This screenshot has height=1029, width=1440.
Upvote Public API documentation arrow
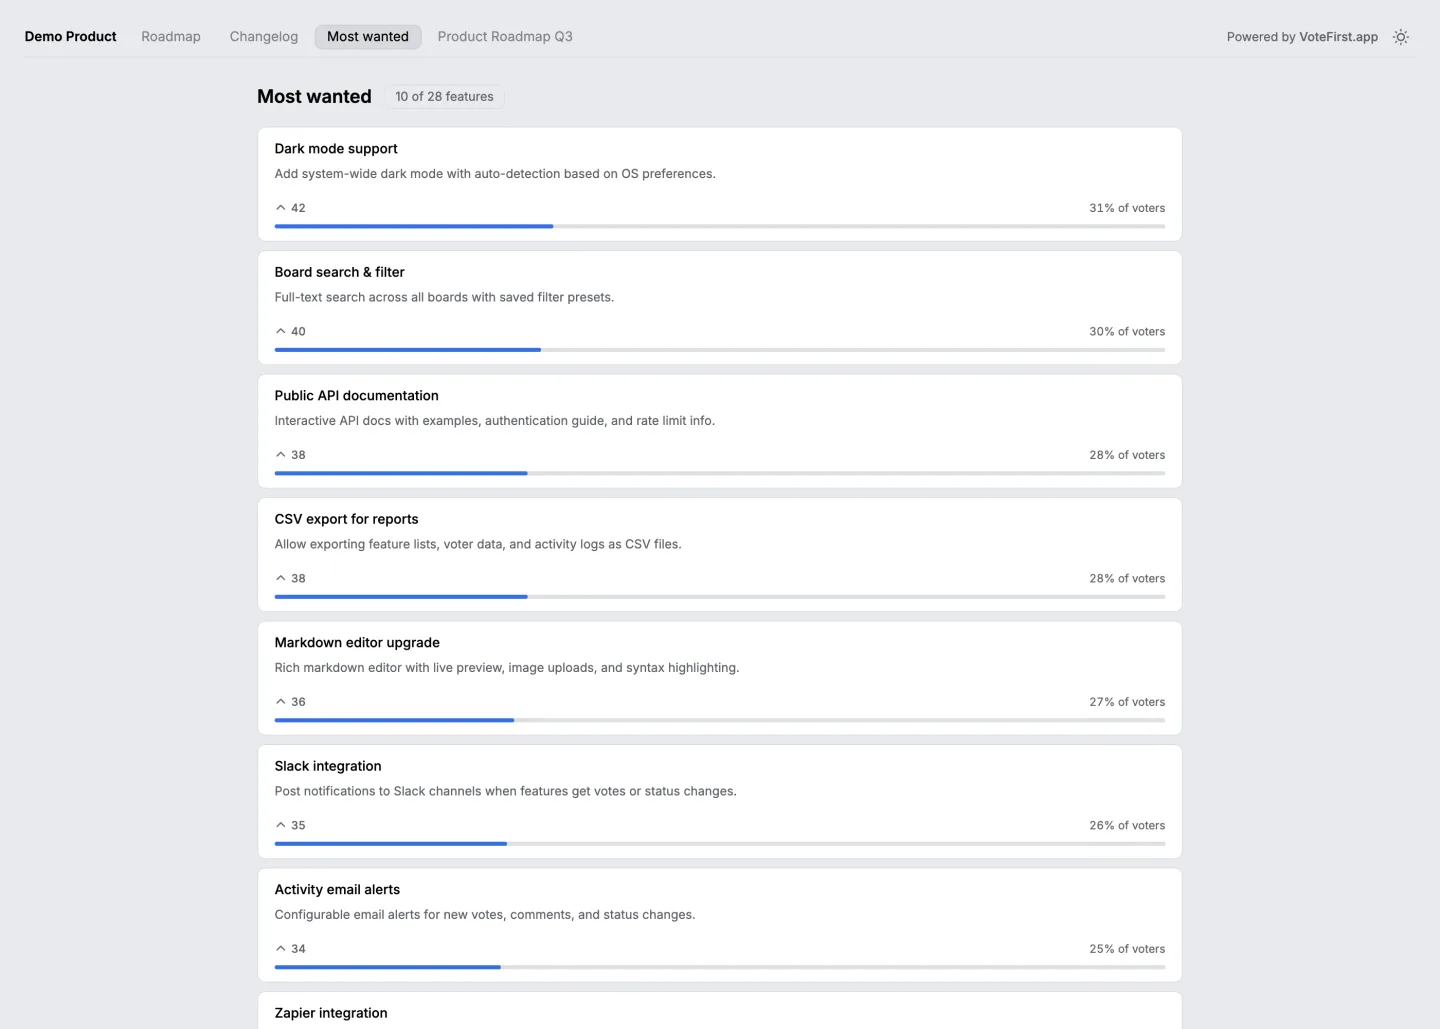point(281,455)
